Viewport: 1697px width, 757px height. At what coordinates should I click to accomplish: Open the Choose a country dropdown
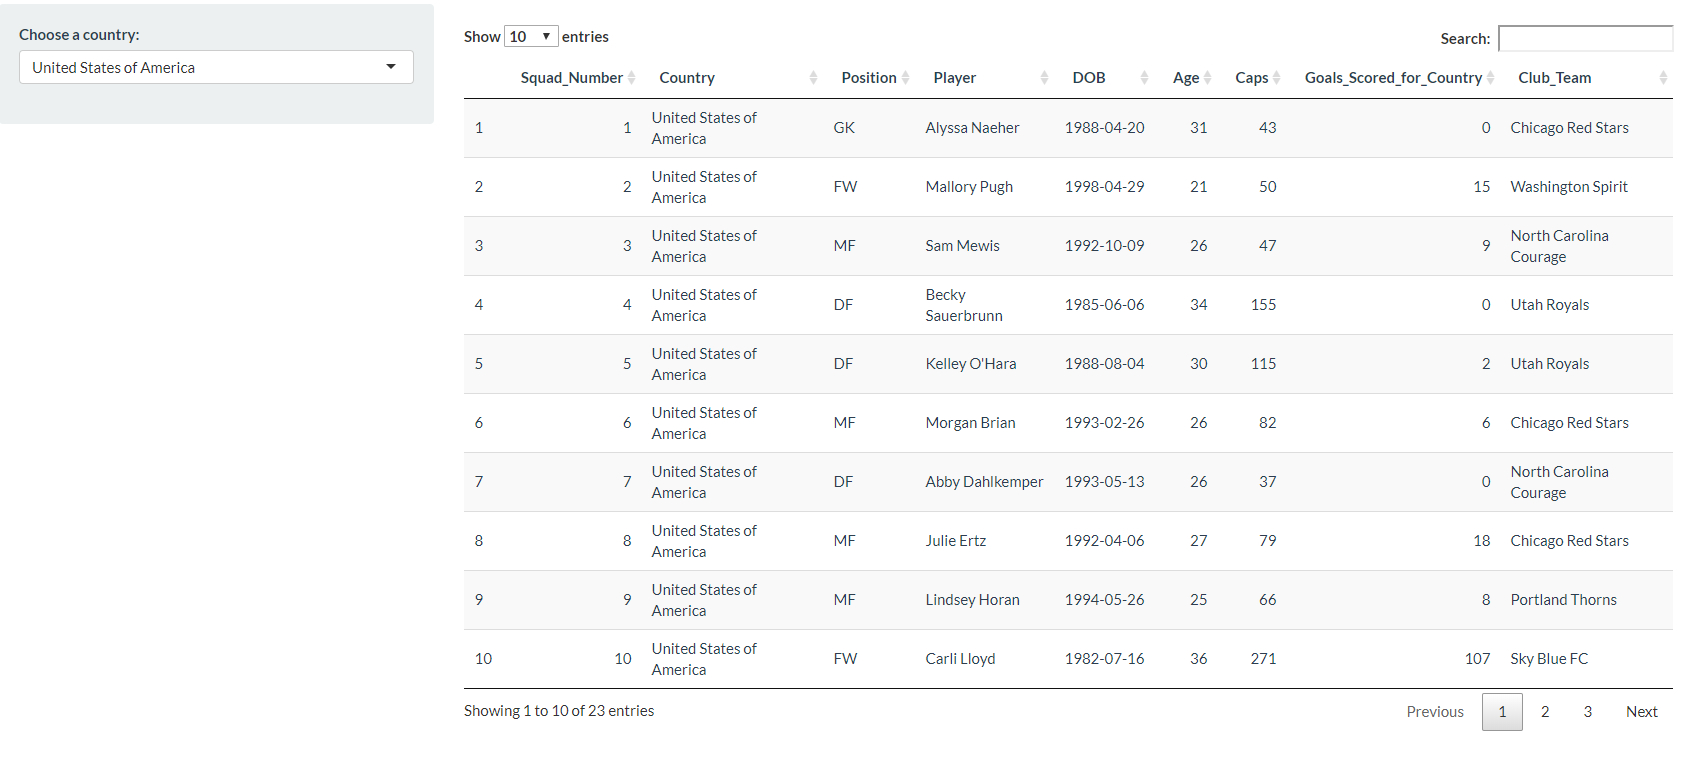coord(216,67)
